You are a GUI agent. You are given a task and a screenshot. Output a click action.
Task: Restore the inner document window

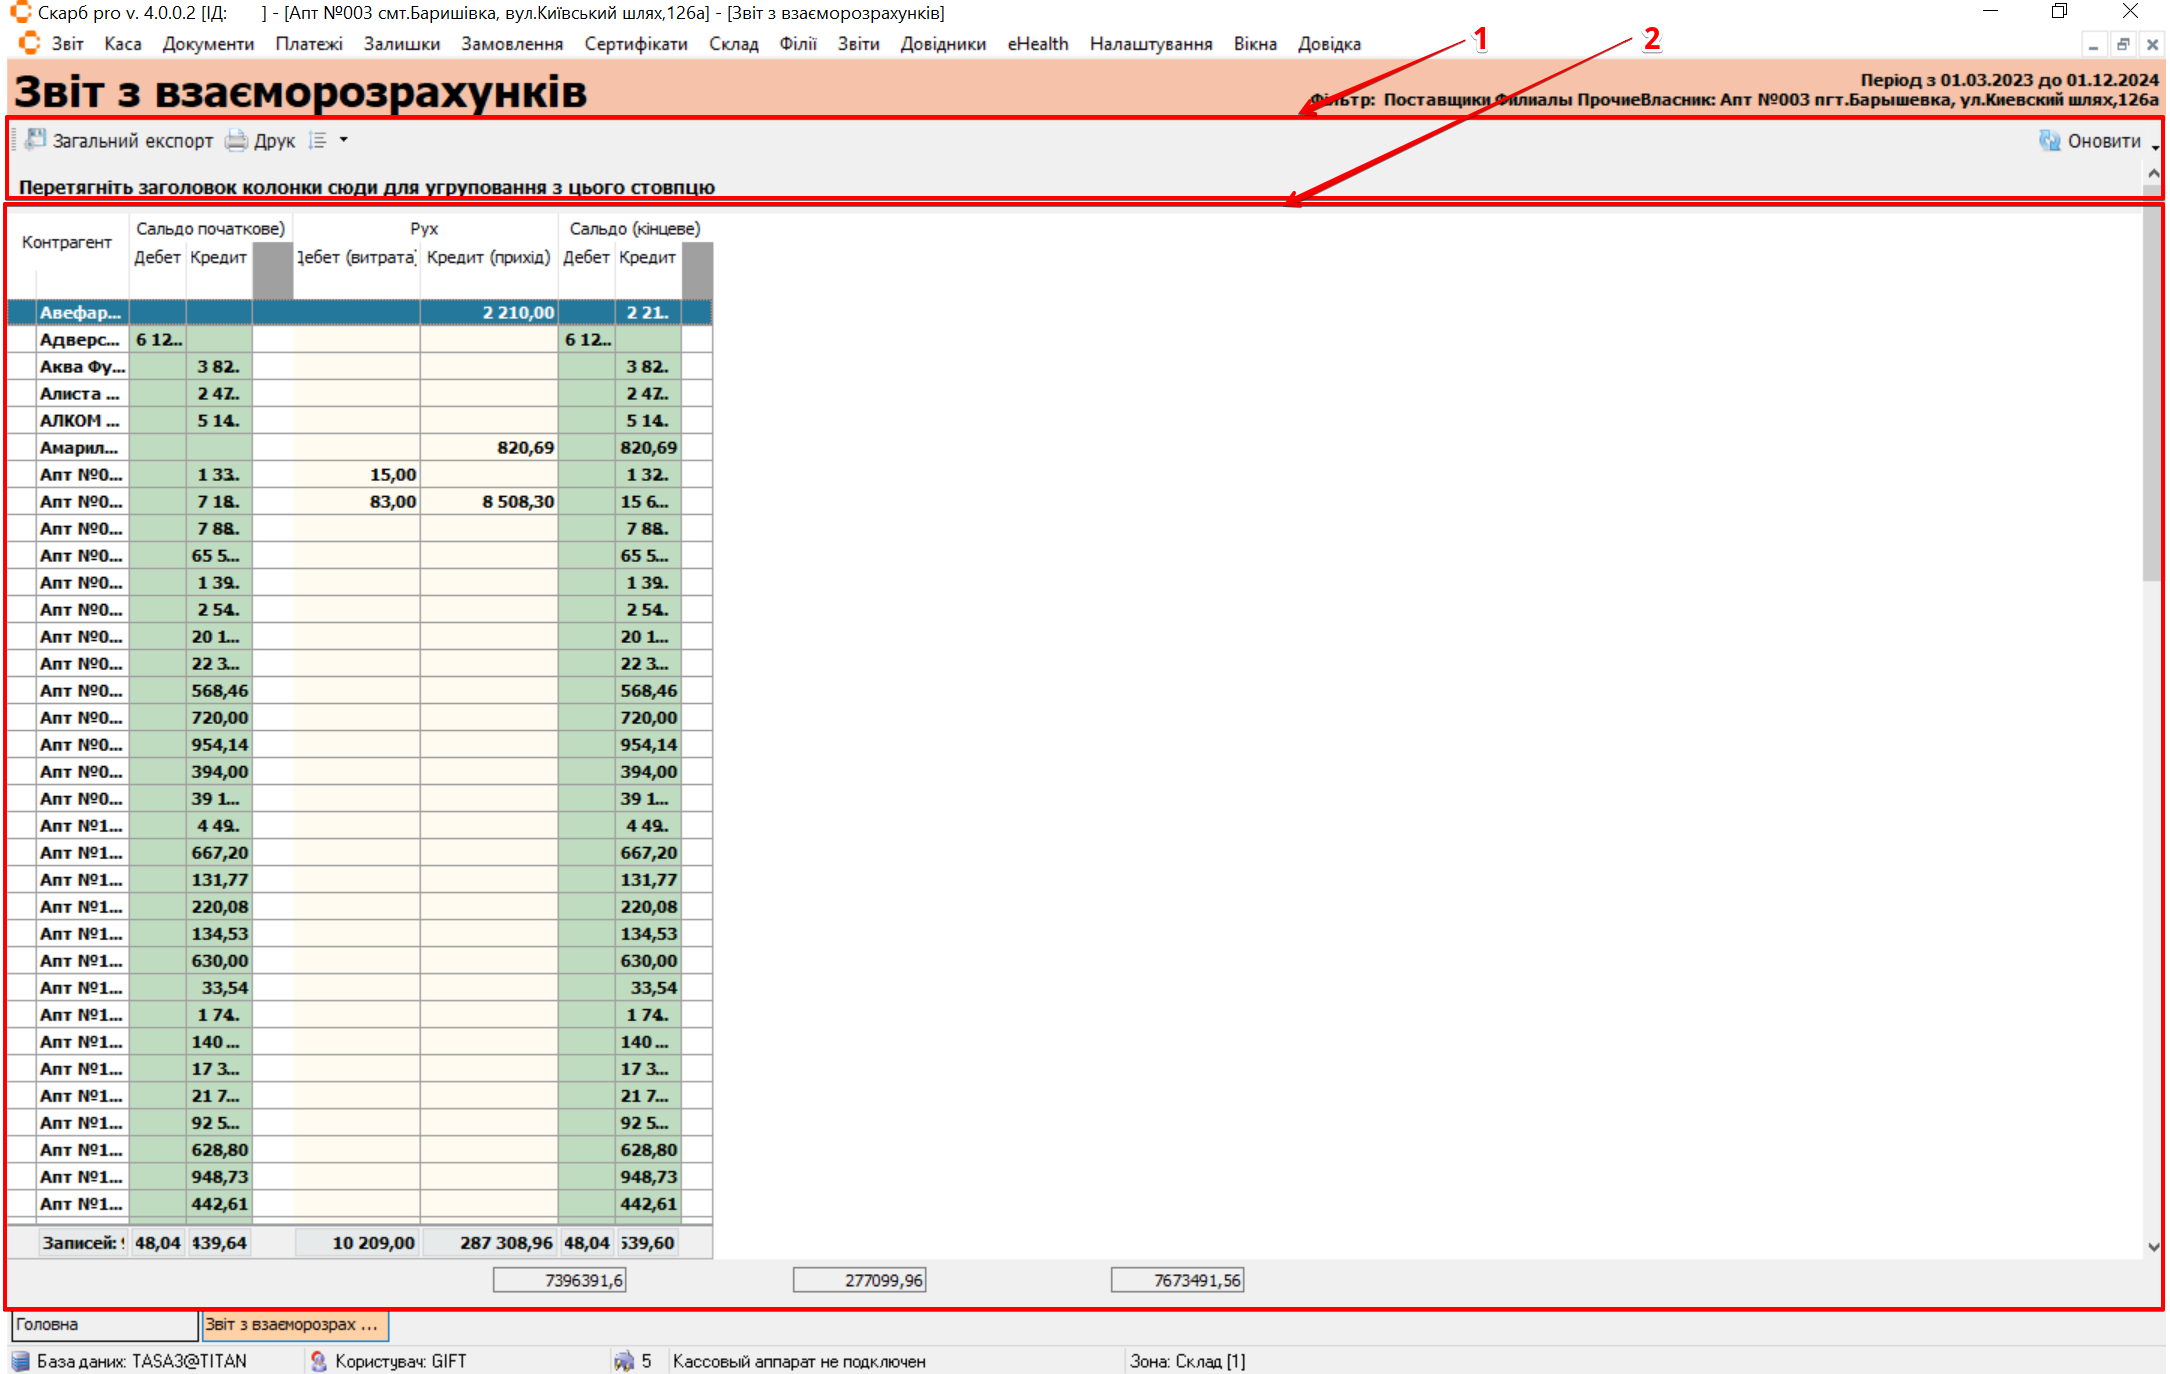pos(2122,44)
